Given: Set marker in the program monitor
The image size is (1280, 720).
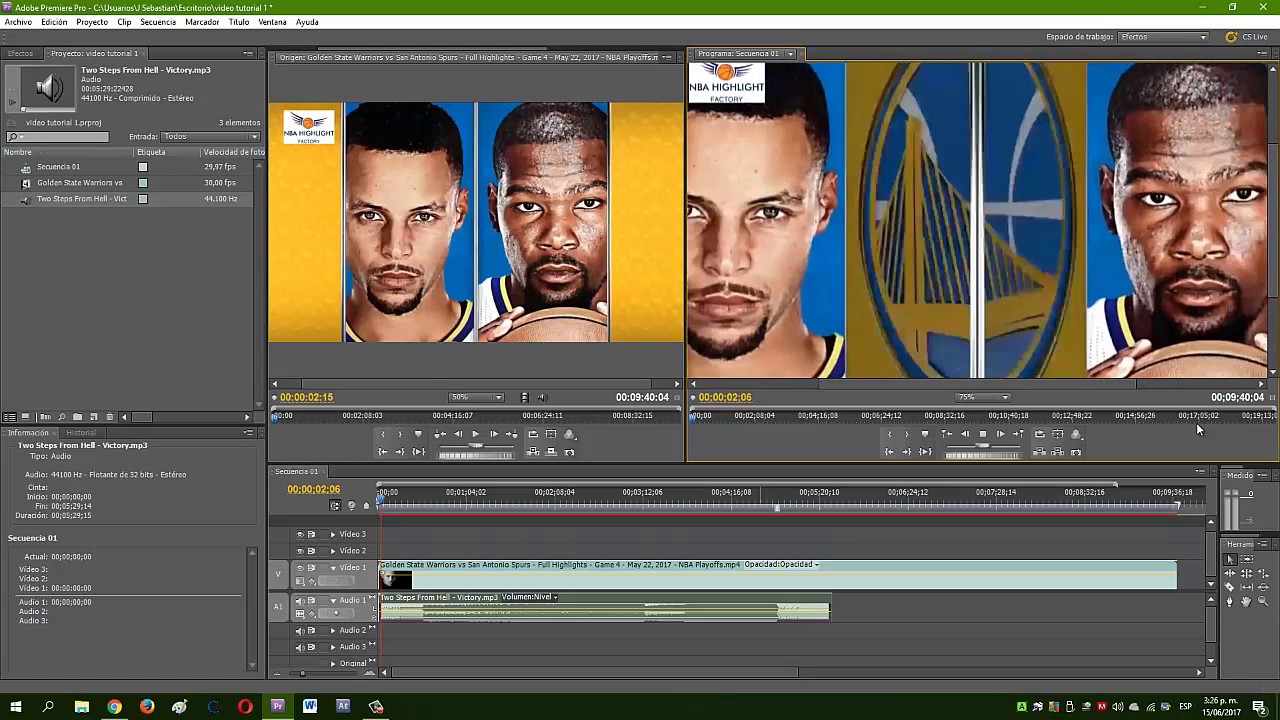Looking at the screenshot, I should [925, 434].
